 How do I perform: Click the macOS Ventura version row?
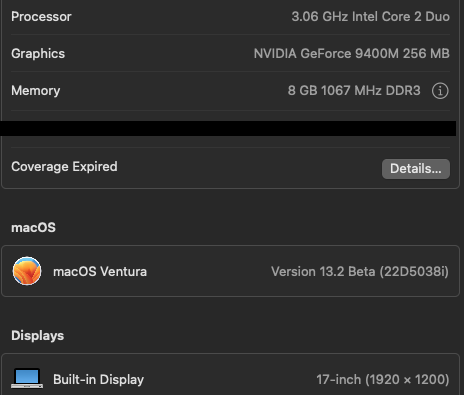[x=231, y=271]
